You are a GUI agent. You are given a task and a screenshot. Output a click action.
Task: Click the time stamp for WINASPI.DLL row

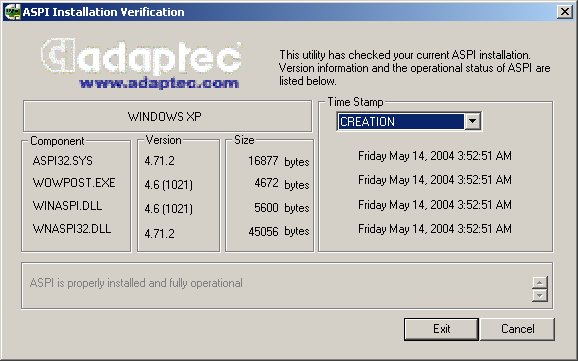(435, 205)
